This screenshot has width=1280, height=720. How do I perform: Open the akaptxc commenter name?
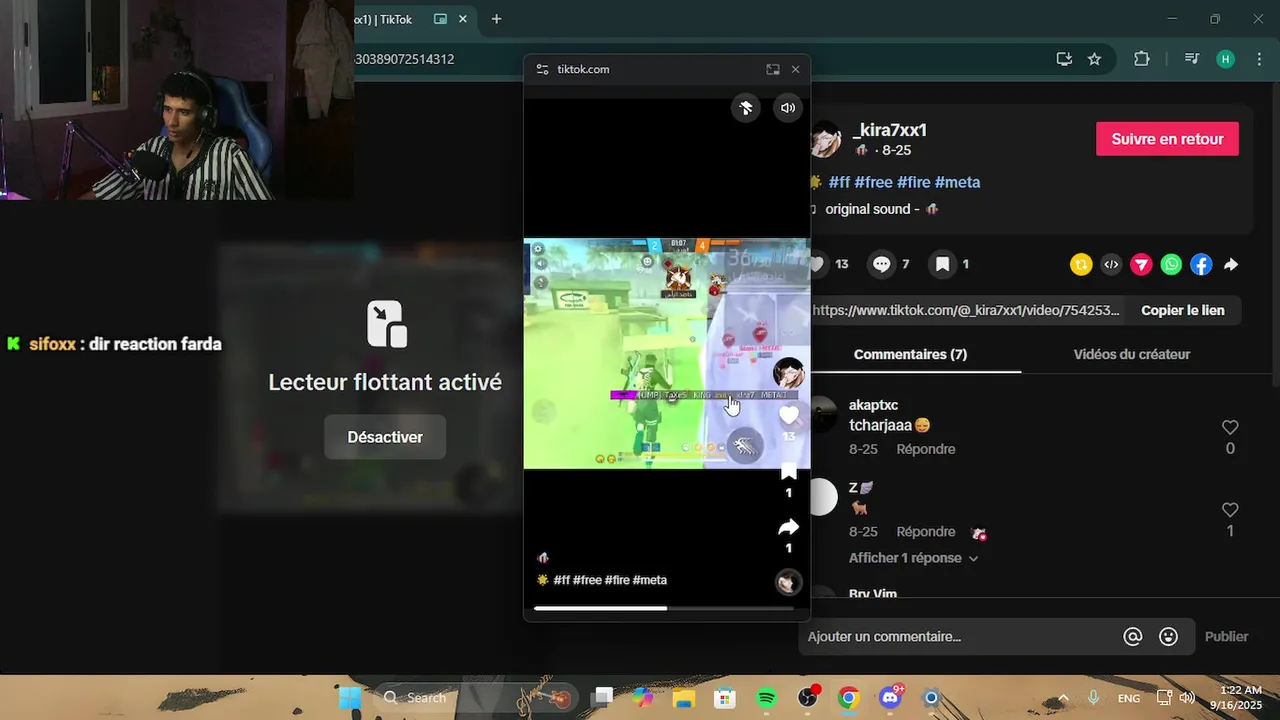point(873,405)
